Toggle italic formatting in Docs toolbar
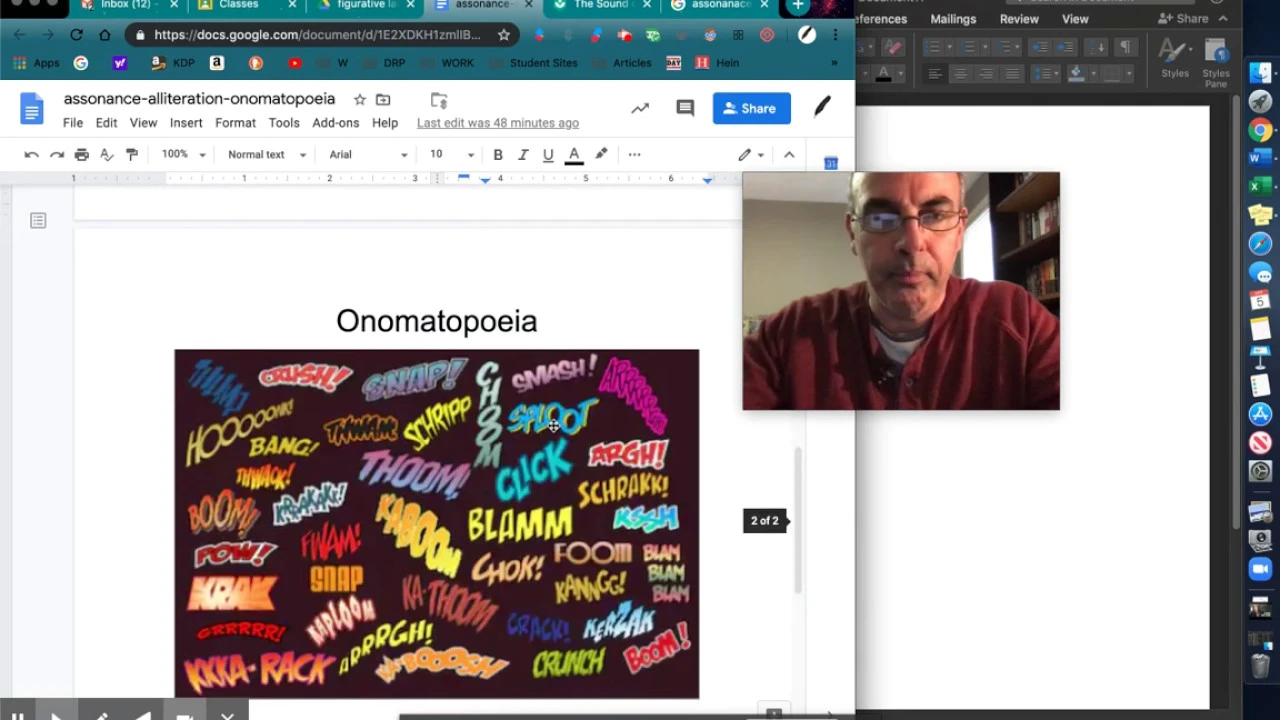Viewport: 1280px width, 720px height. 523,154
